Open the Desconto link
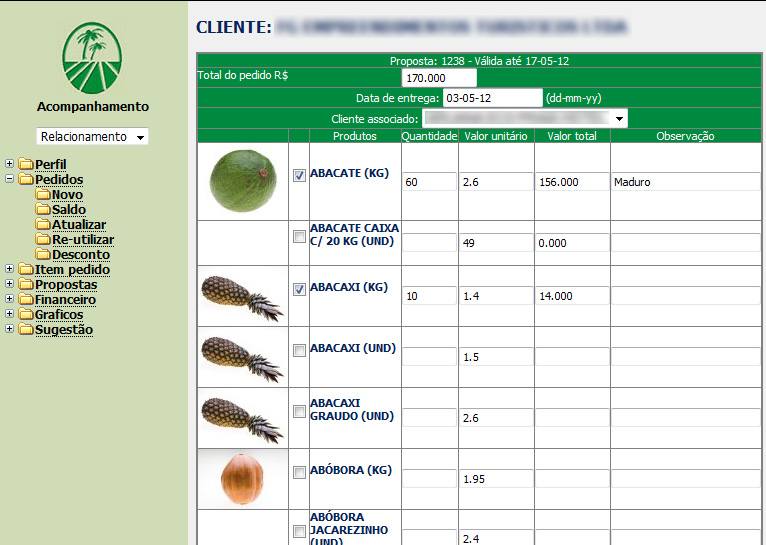This screenshot has height=545, width=766. point(81,255)
